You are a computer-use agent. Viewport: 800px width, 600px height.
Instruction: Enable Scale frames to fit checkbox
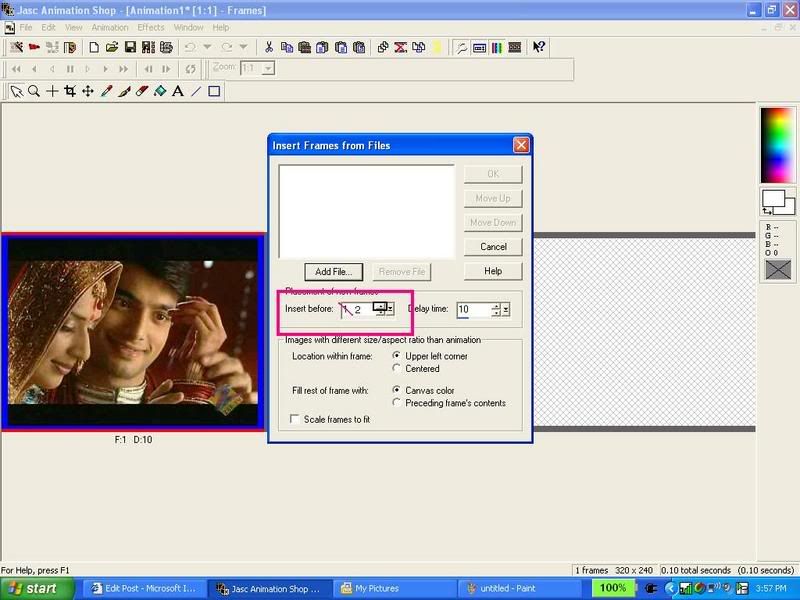click(295, 419)
